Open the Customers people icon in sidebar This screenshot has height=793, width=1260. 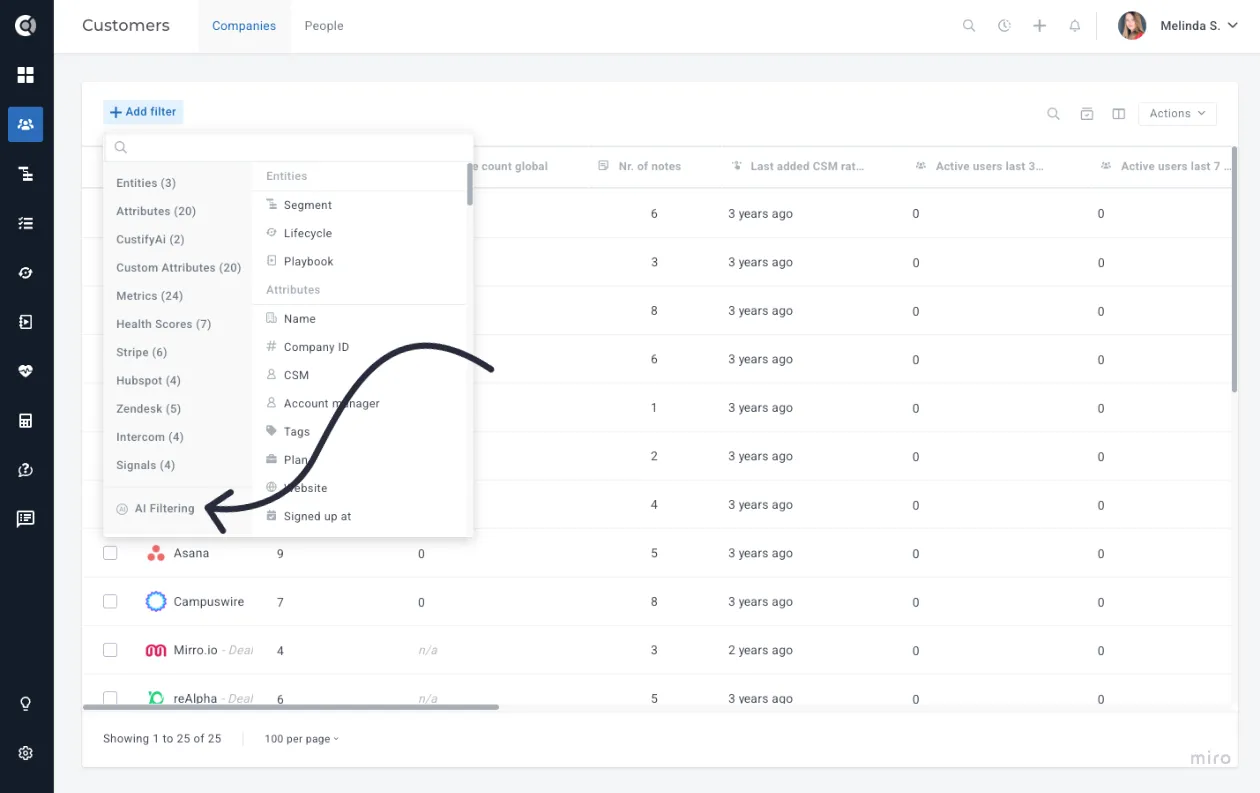pos(26,124)
